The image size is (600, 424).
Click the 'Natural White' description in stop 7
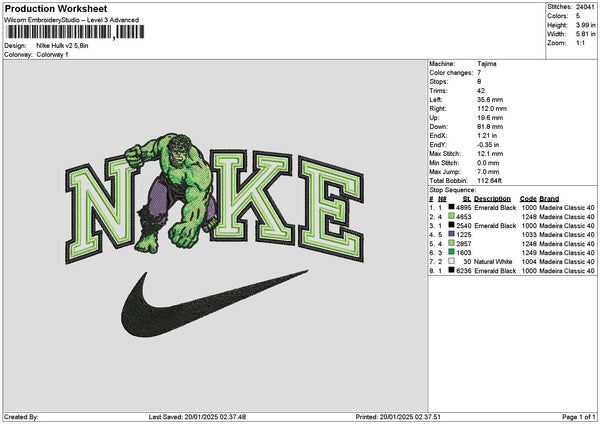pyautogui.click(x=493, y=262)
